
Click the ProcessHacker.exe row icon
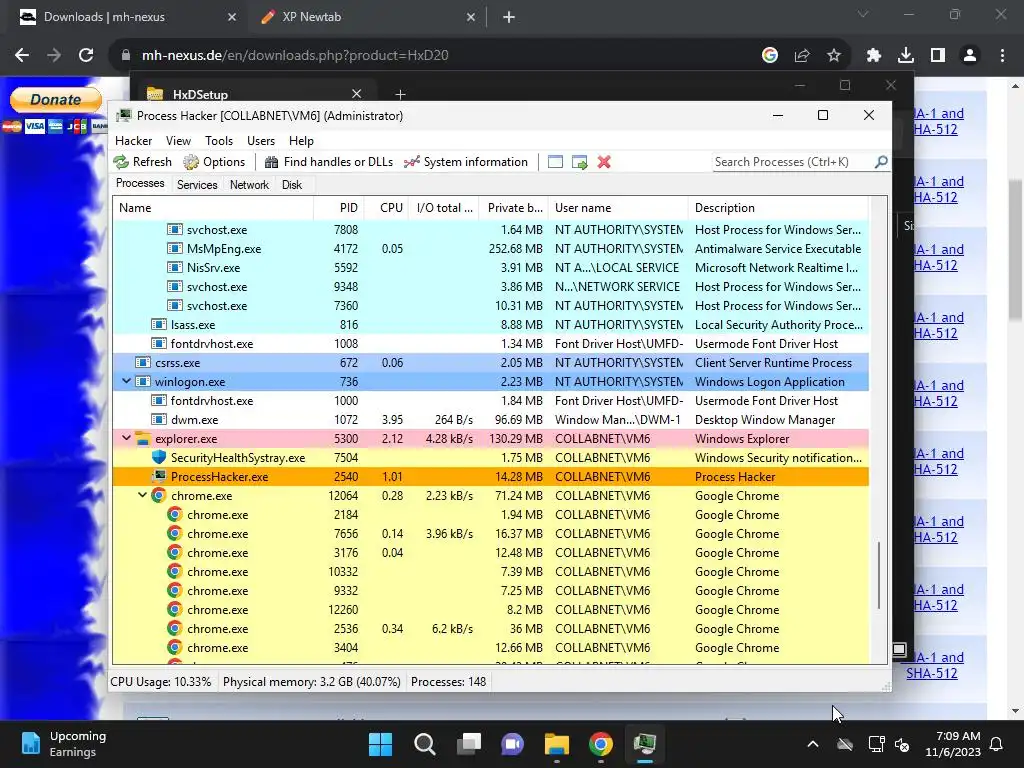coord(159,476)
